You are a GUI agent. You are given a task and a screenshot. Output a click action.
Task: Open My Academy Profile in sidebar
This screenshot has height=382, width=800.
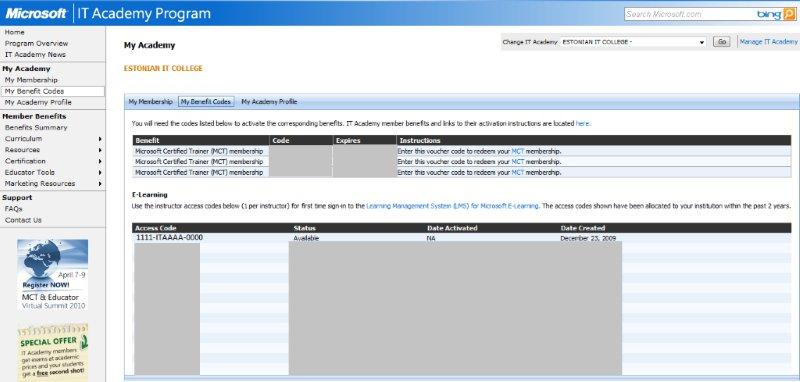(x=38, y=103)
